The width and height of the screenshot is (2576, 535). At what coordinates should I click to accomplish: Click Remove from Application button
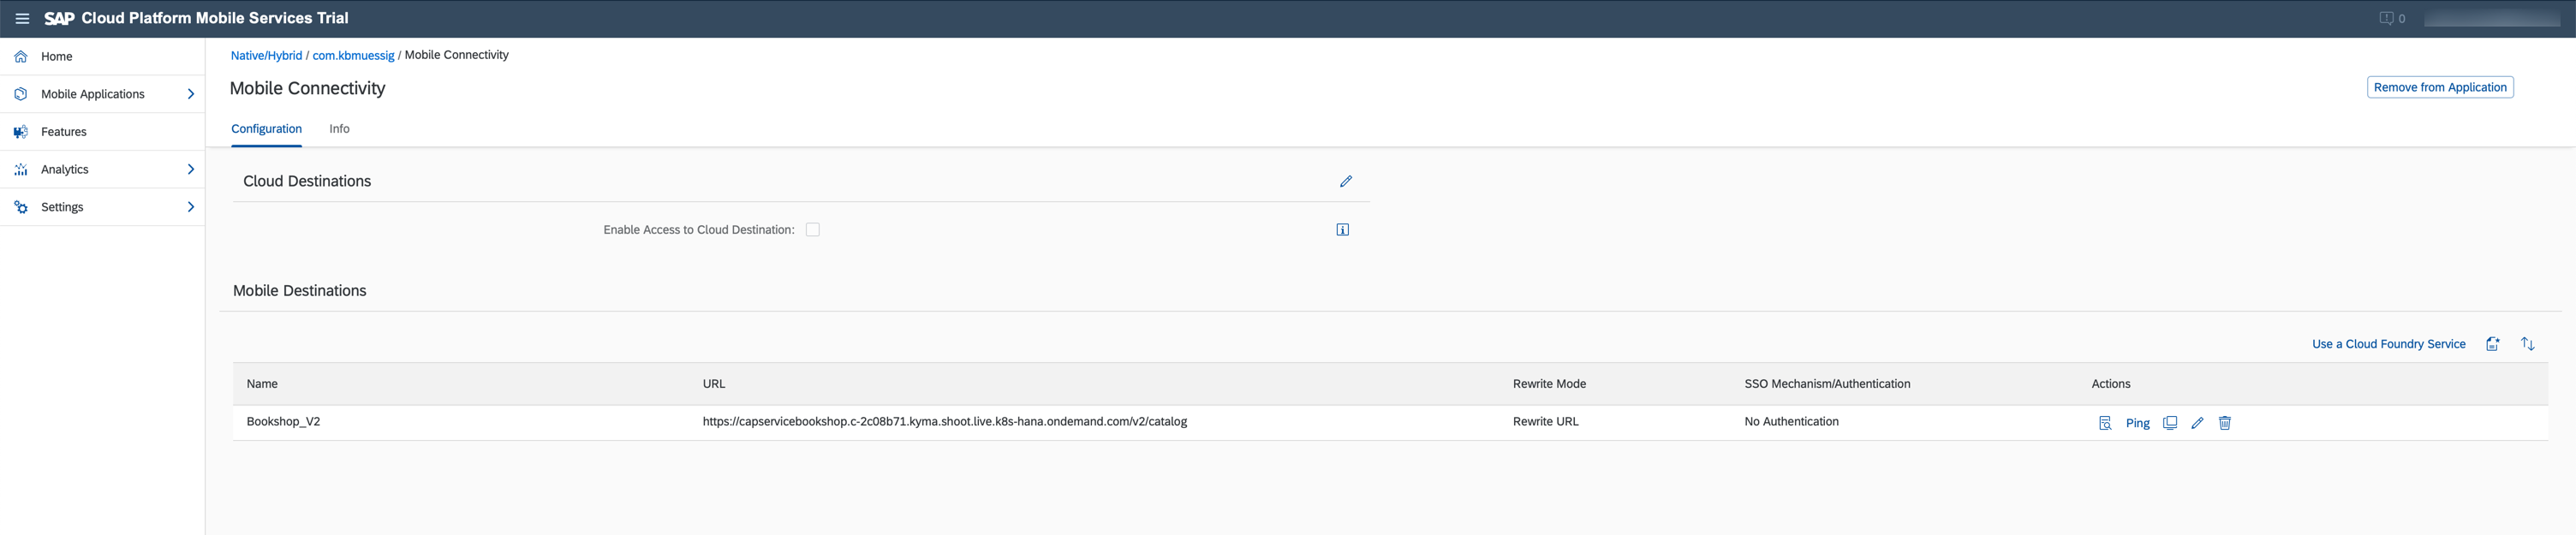click(x=2439, y=87)
